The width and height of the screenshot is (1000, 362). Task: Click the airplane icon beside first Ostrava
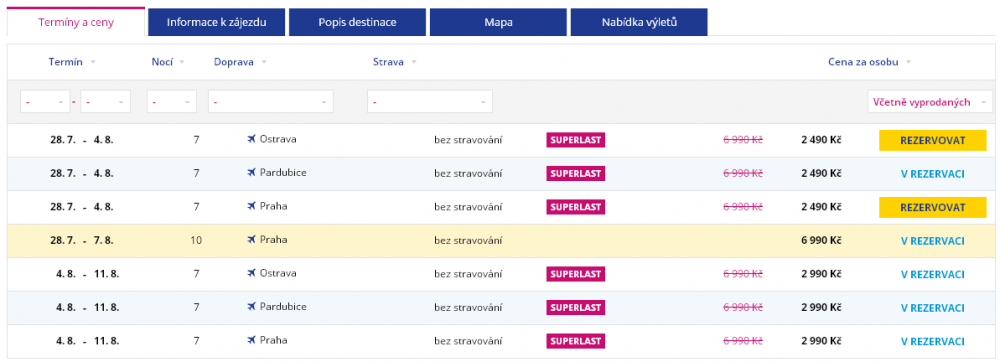(x=251, y=139)
